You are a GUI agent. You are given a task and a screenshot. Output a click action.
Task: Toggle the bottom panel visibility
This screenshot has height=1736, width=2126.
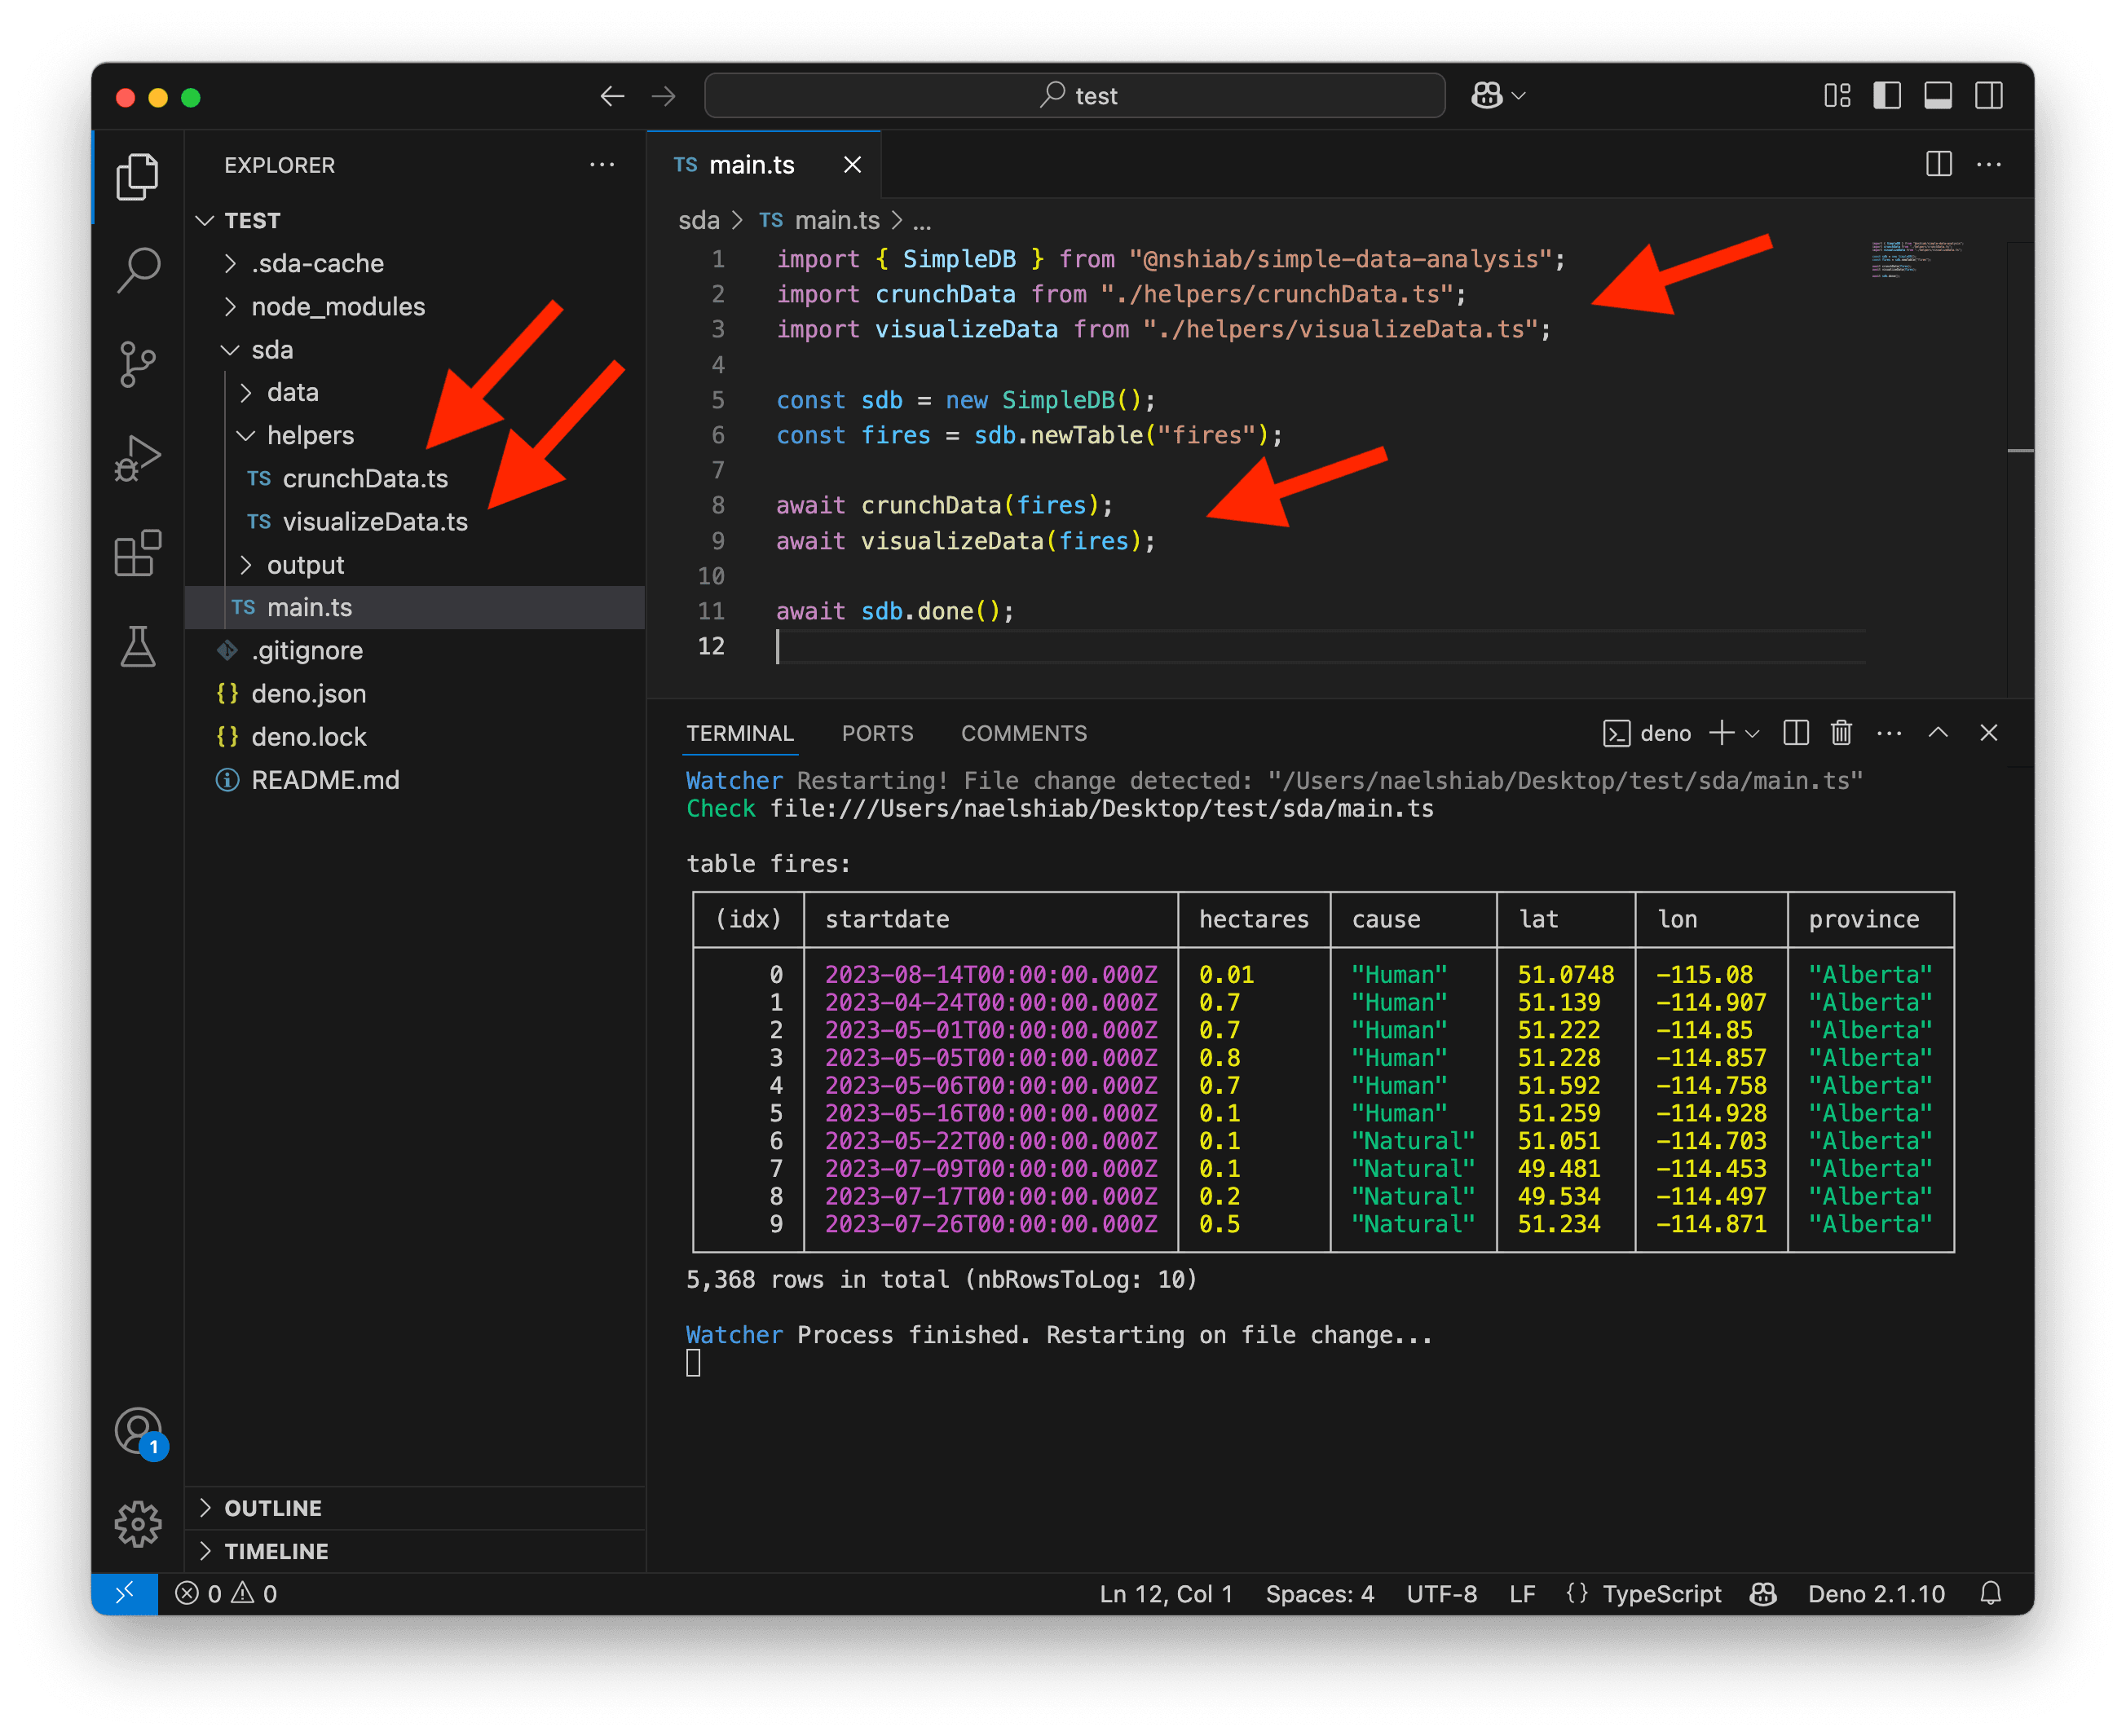point(1938,95)
